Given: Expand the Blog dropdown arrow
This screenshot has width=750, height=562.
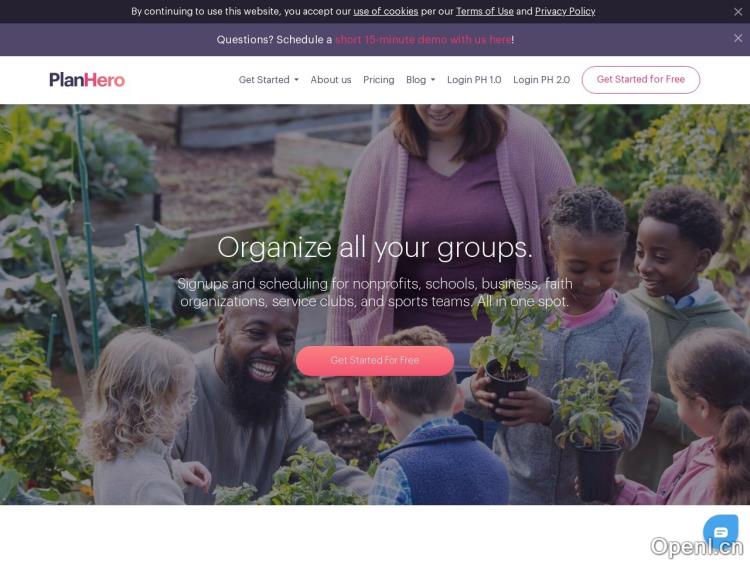Looking at the screenshot, I should (433, 80).
